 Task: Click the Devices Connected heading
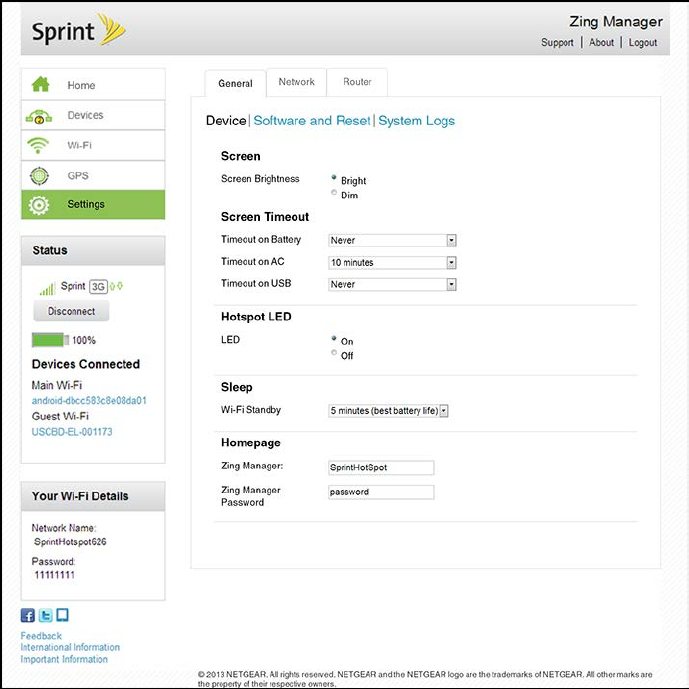86,364
